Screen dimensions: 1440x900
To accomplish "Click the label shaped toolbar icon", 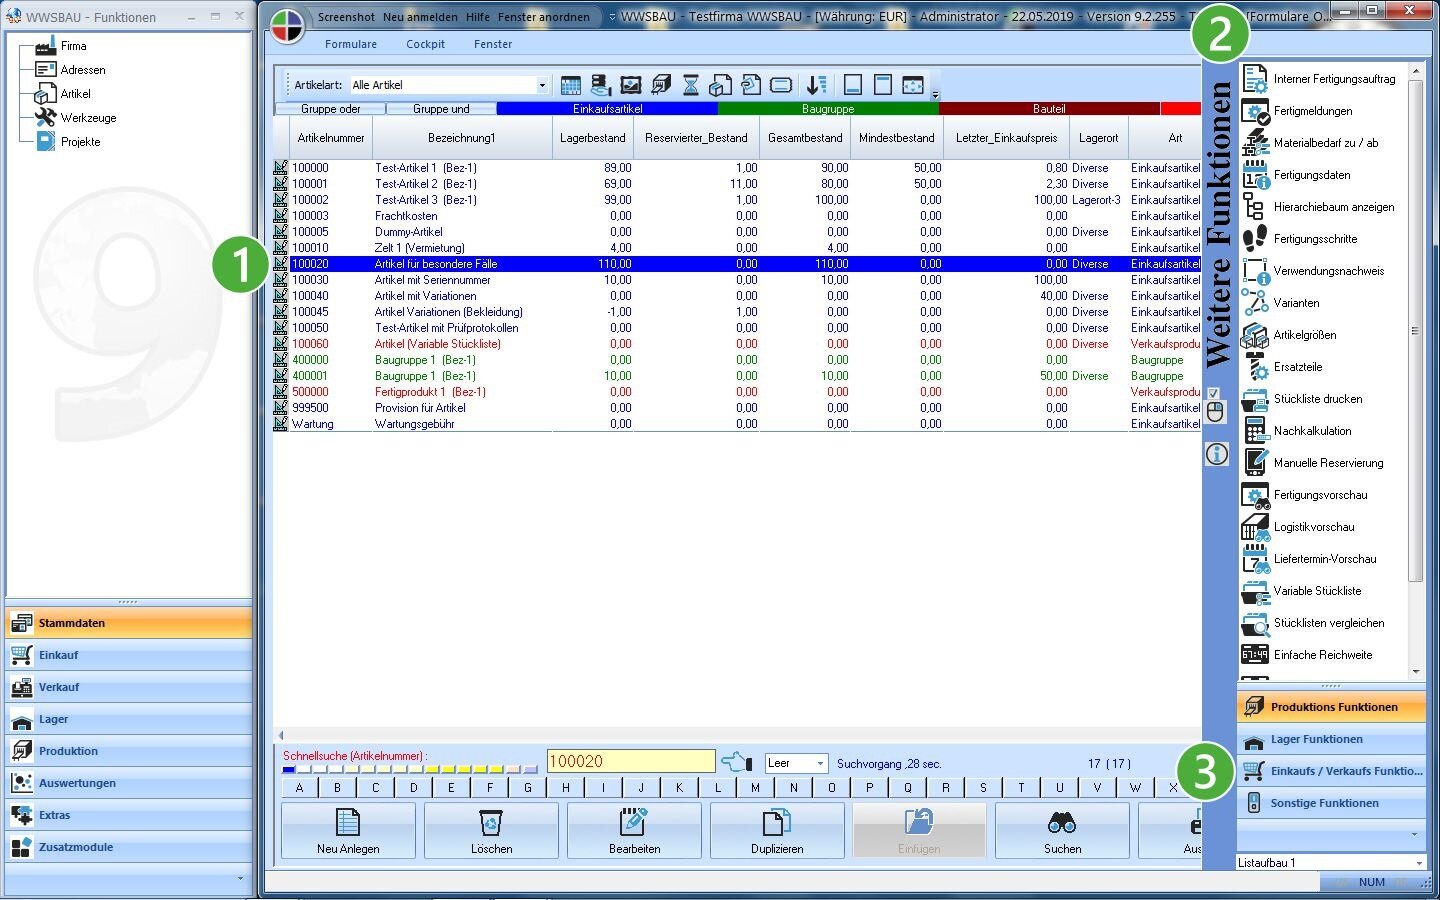I will (x=781, y=85).
